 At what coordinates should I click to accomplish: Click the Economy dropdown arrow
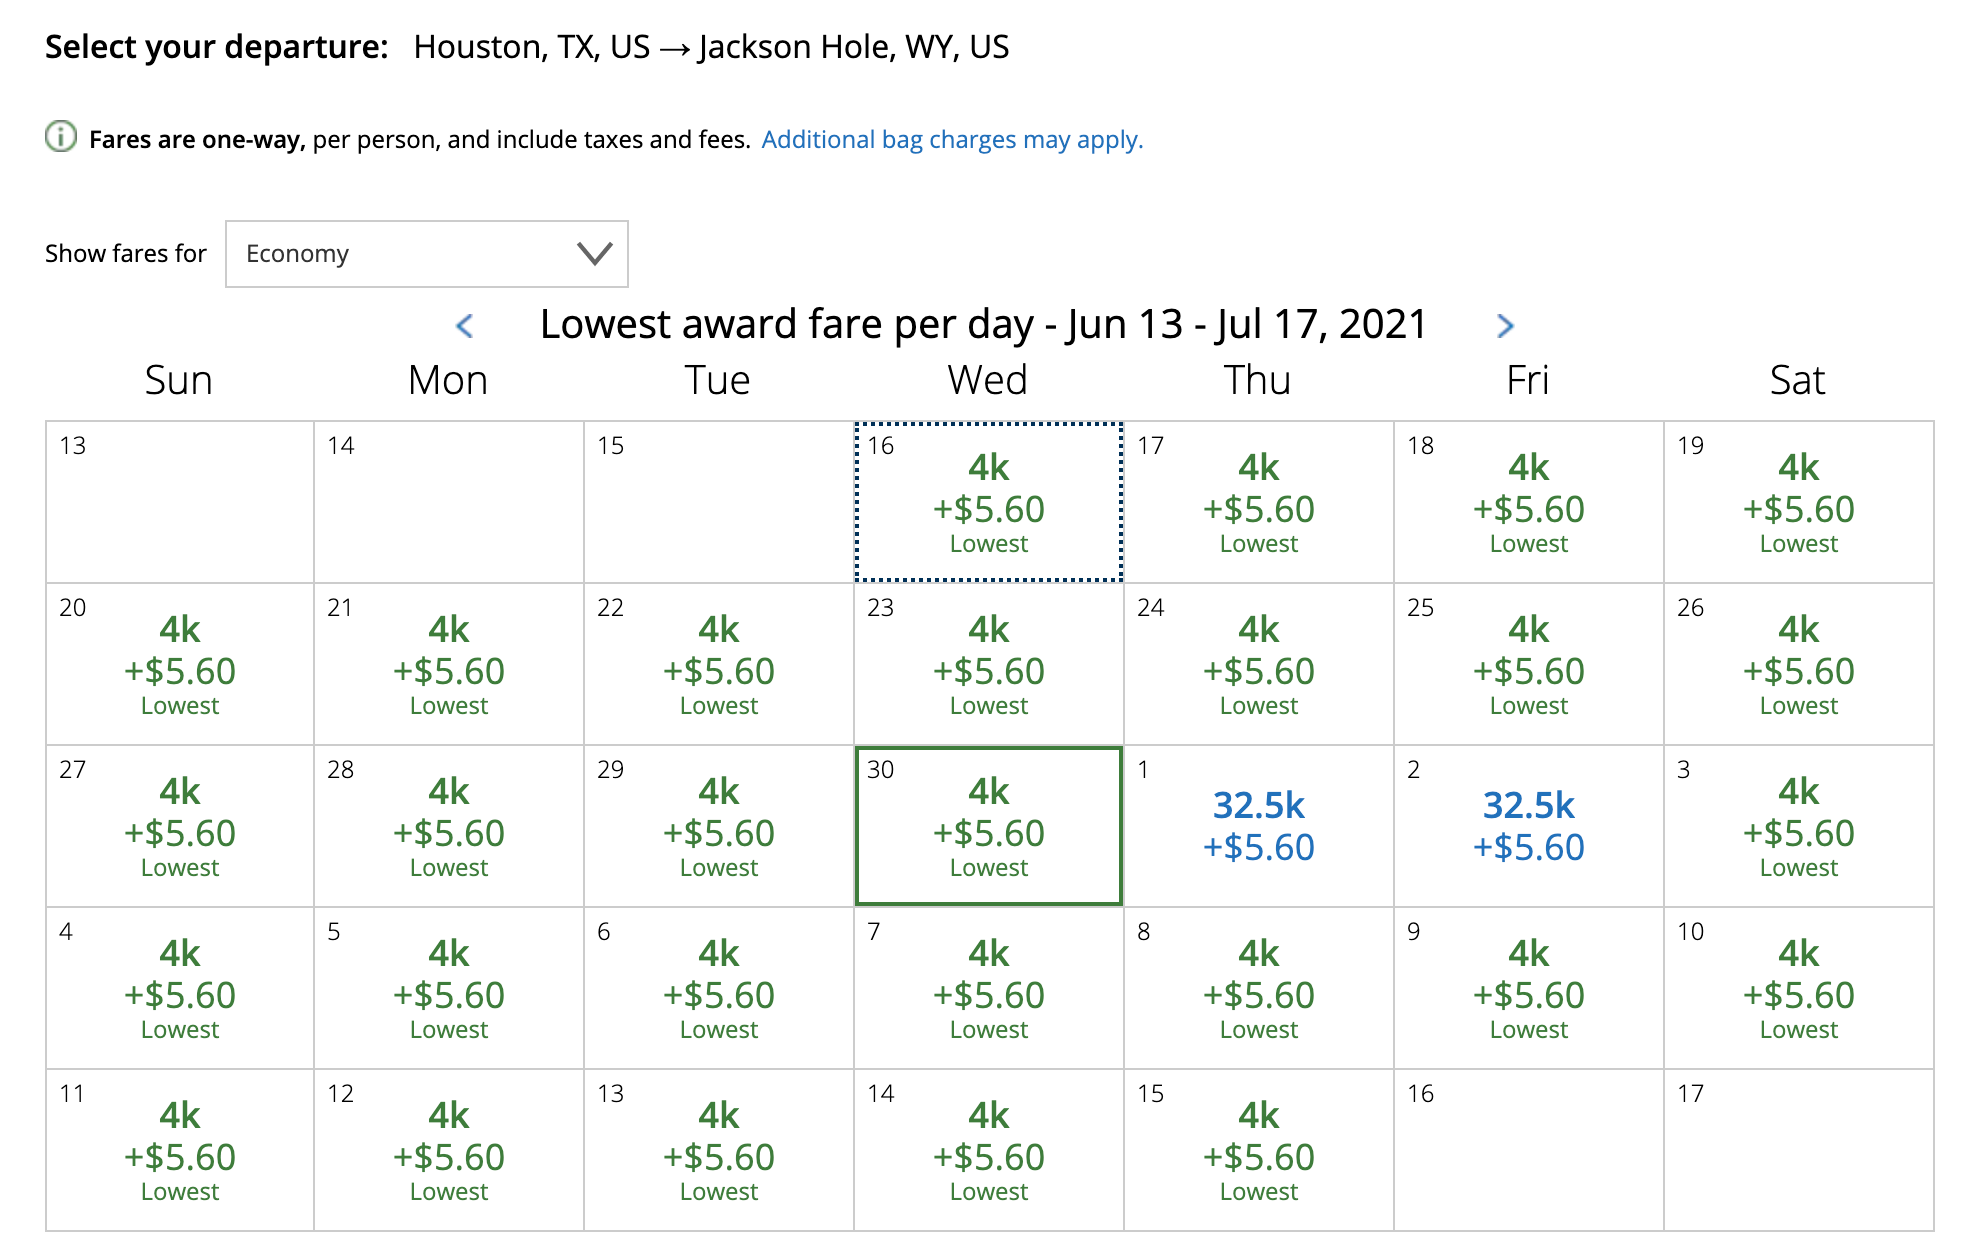[x=595, y=254]
